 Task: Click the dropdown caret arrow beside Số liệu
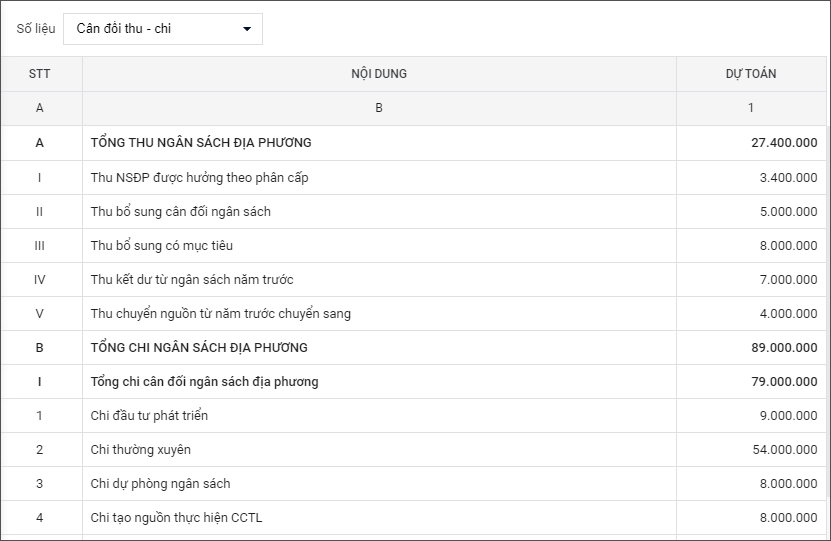(x=247, y=29)
